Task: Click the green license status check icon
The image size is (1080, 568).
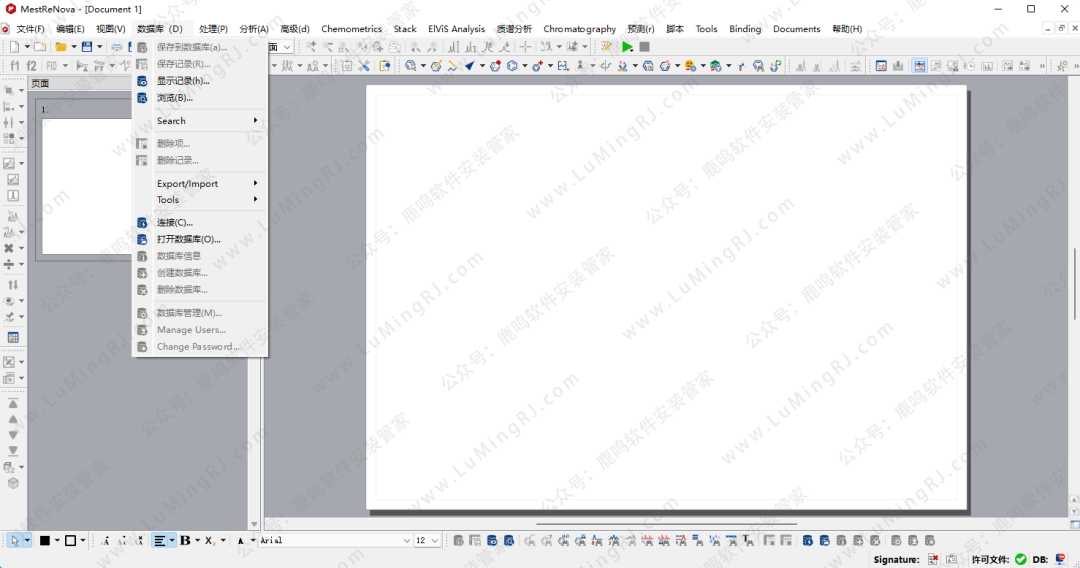Action: click(1021, 559)
